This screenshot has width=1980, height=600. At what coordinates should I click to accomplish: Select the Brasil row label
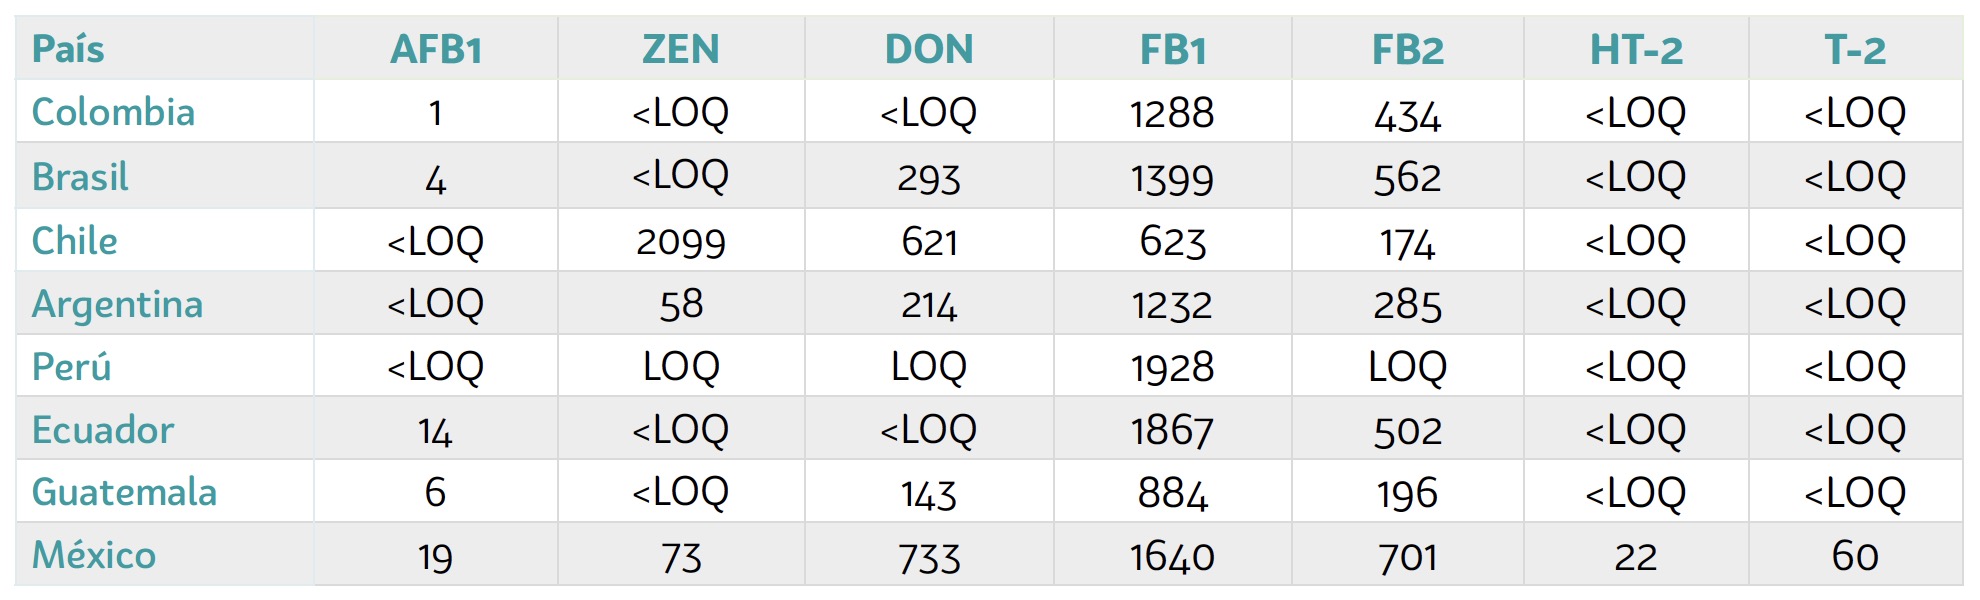pyautogui.click(x=80, y=177)
